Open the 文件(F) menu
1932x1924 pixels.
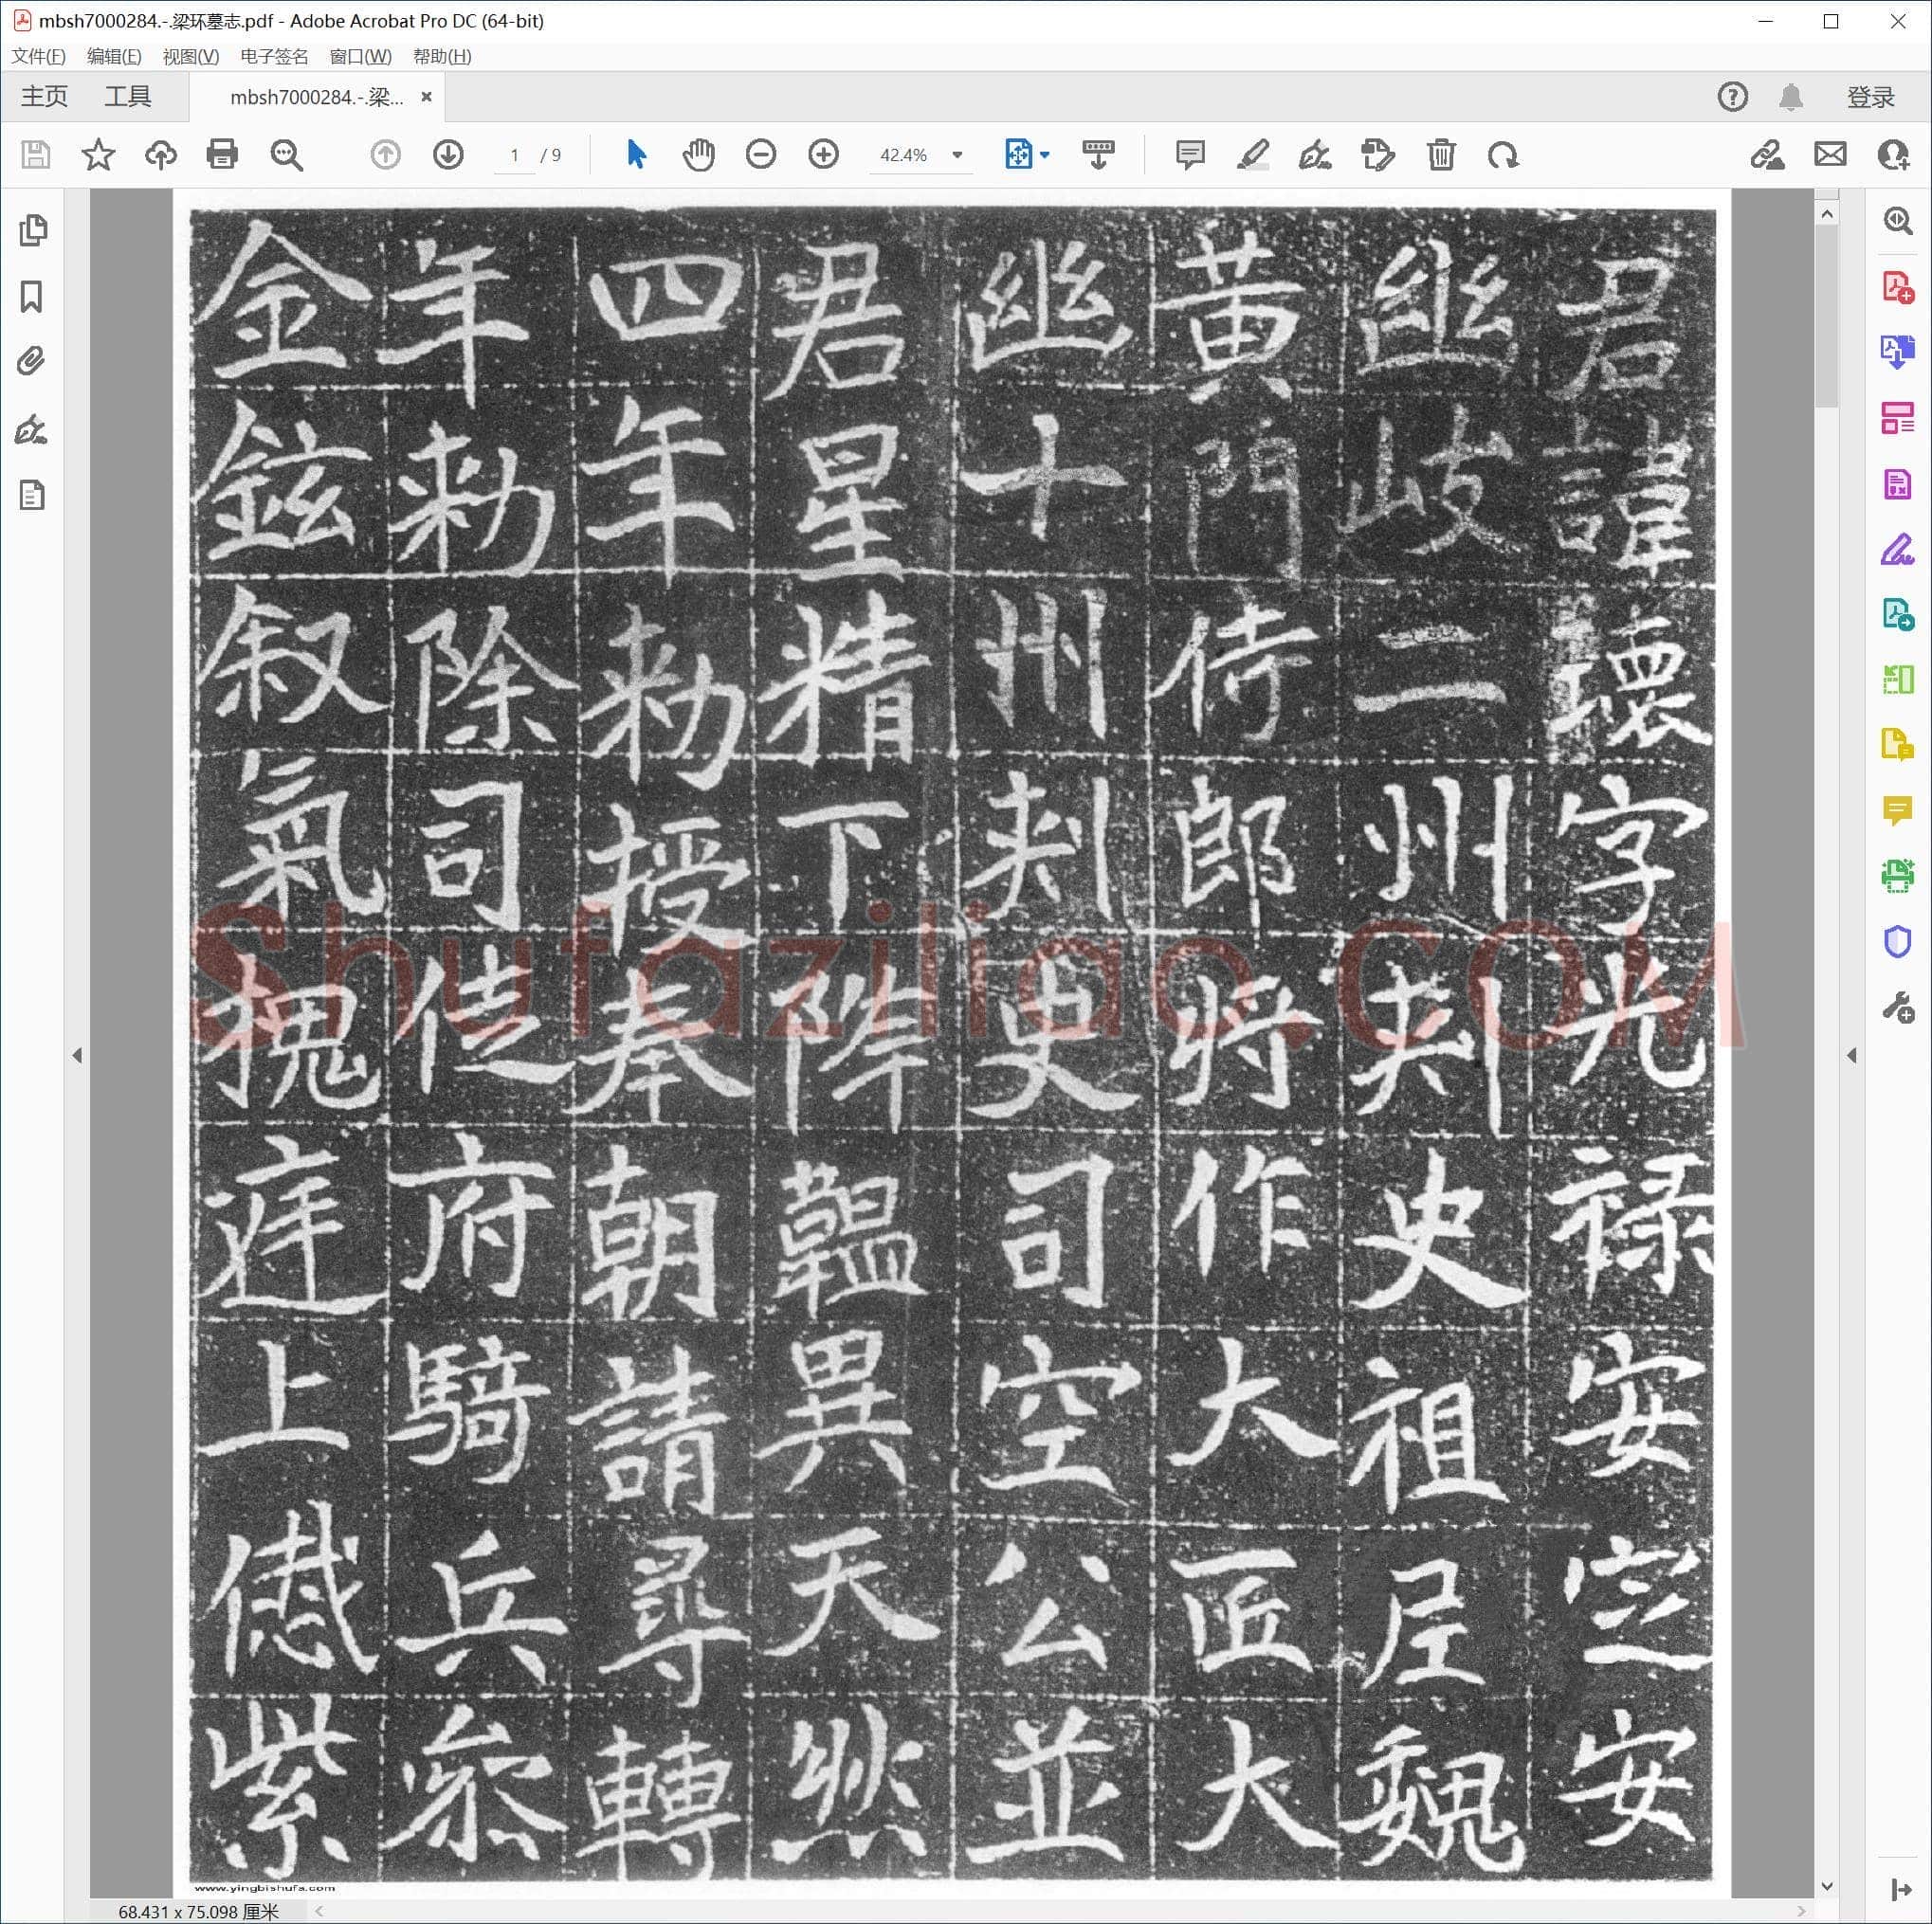pos(38,57)
